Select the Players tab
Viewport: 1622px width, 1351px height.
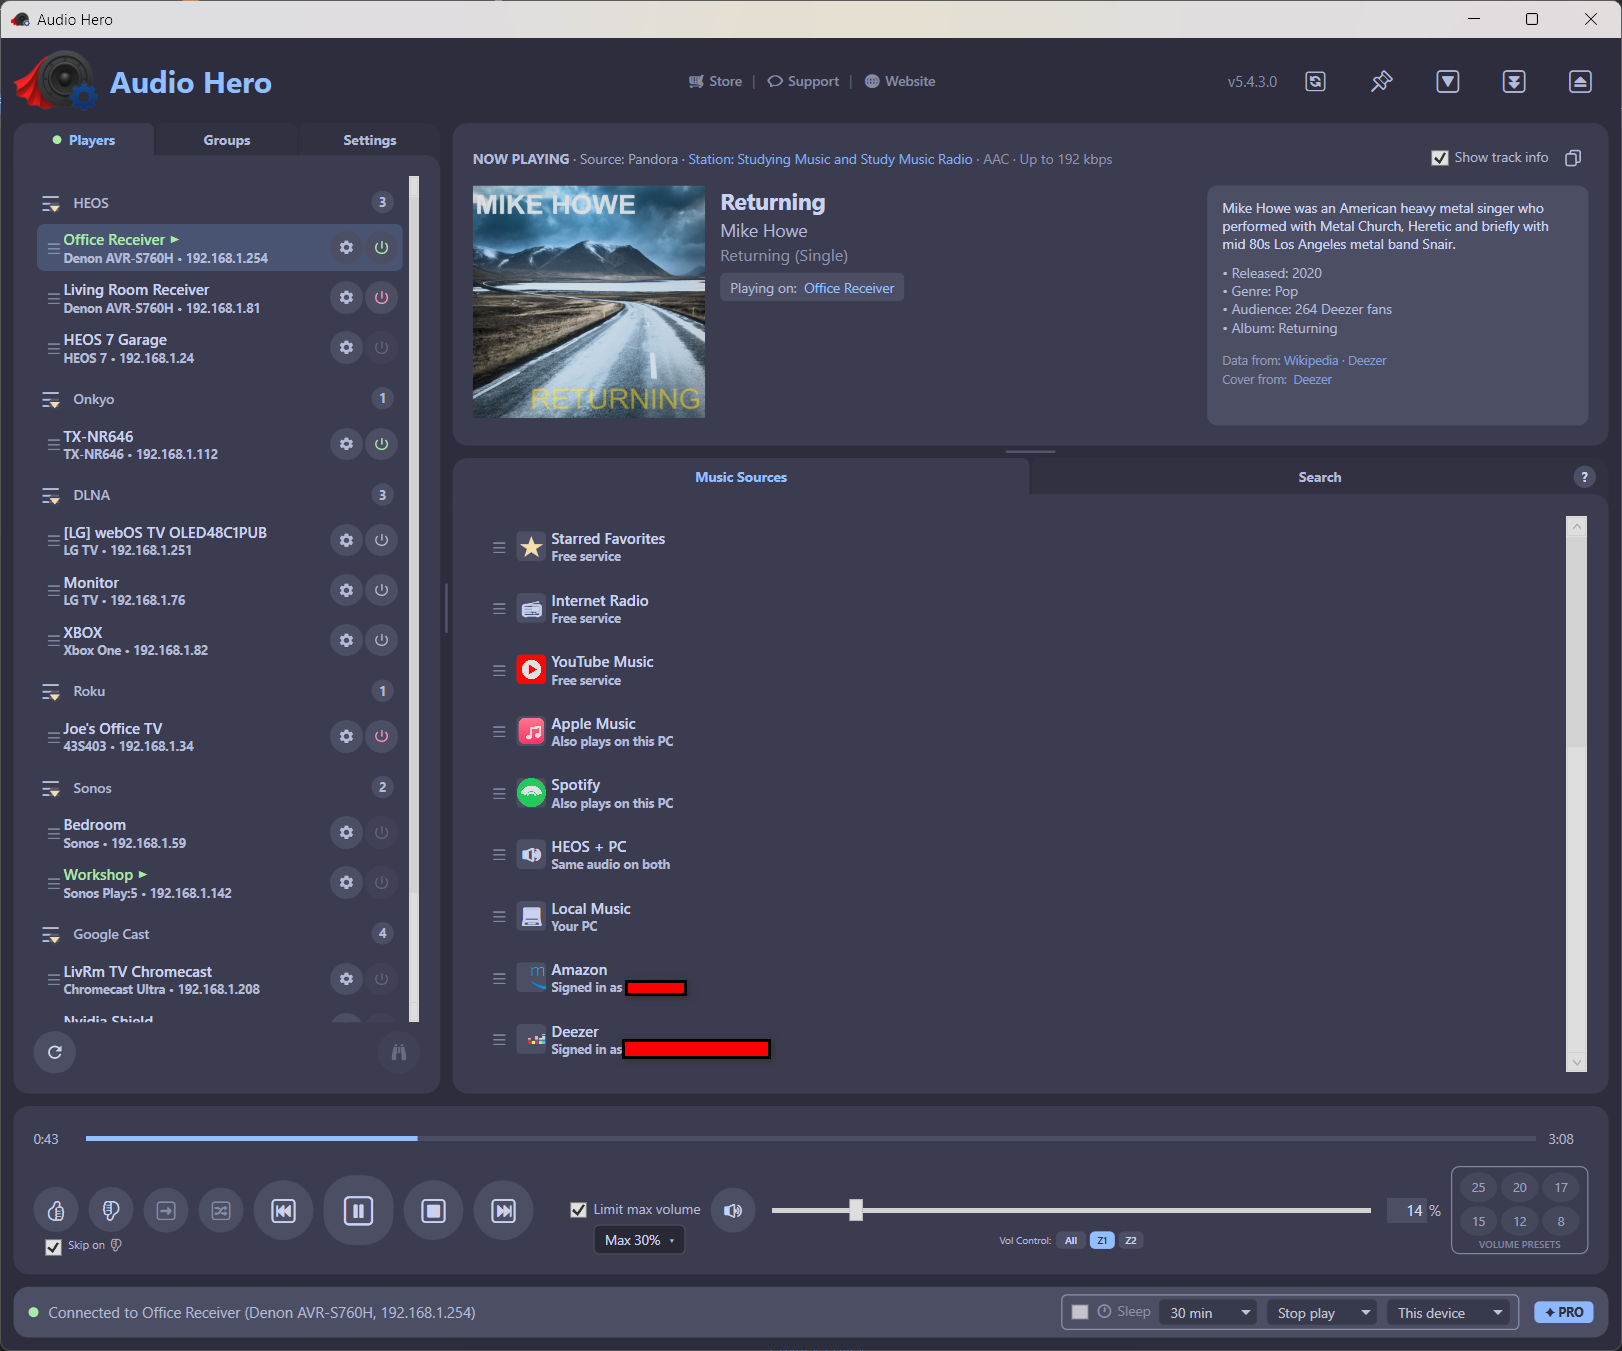click(x=84, y=140)
